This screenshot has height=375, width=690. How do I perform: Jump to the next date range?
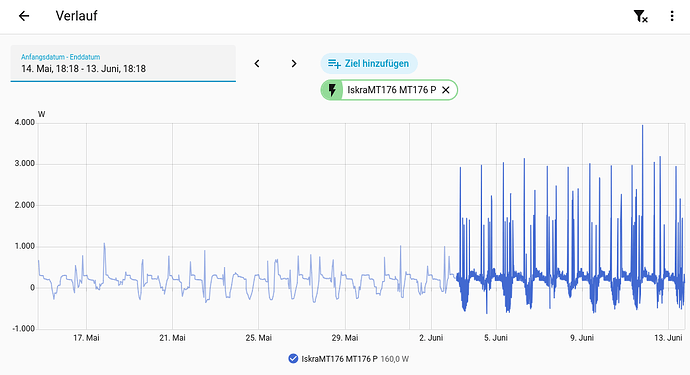click(x=294, y=63)
